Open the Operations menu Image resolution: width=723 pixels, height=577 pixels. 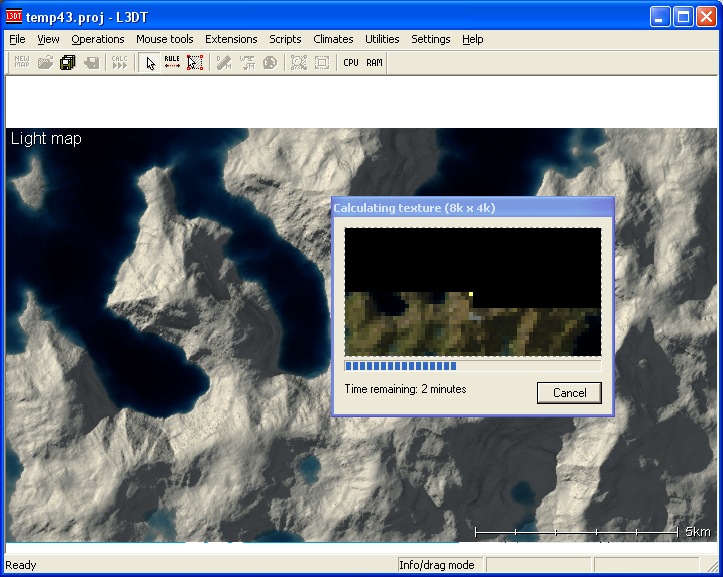pos(98,39)
